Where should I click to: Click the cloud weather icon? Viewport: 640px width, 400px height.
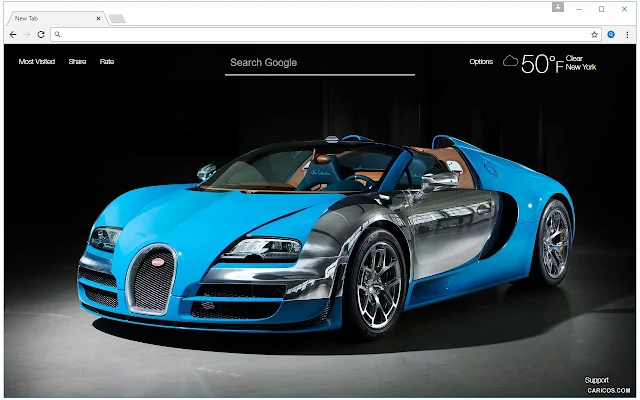coord(510,61)
